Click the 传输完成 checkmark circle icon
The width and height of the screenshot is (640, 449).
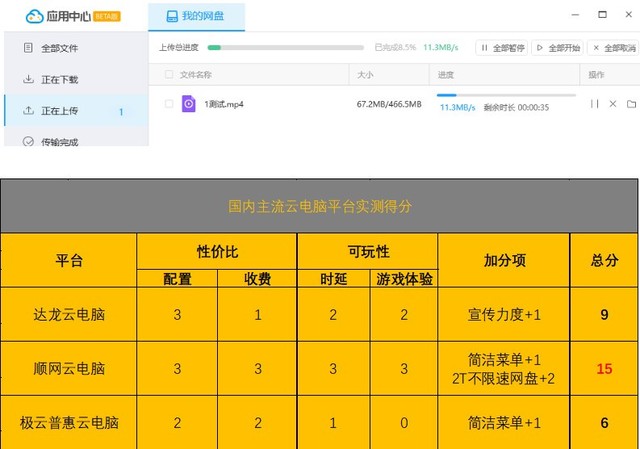28,142
